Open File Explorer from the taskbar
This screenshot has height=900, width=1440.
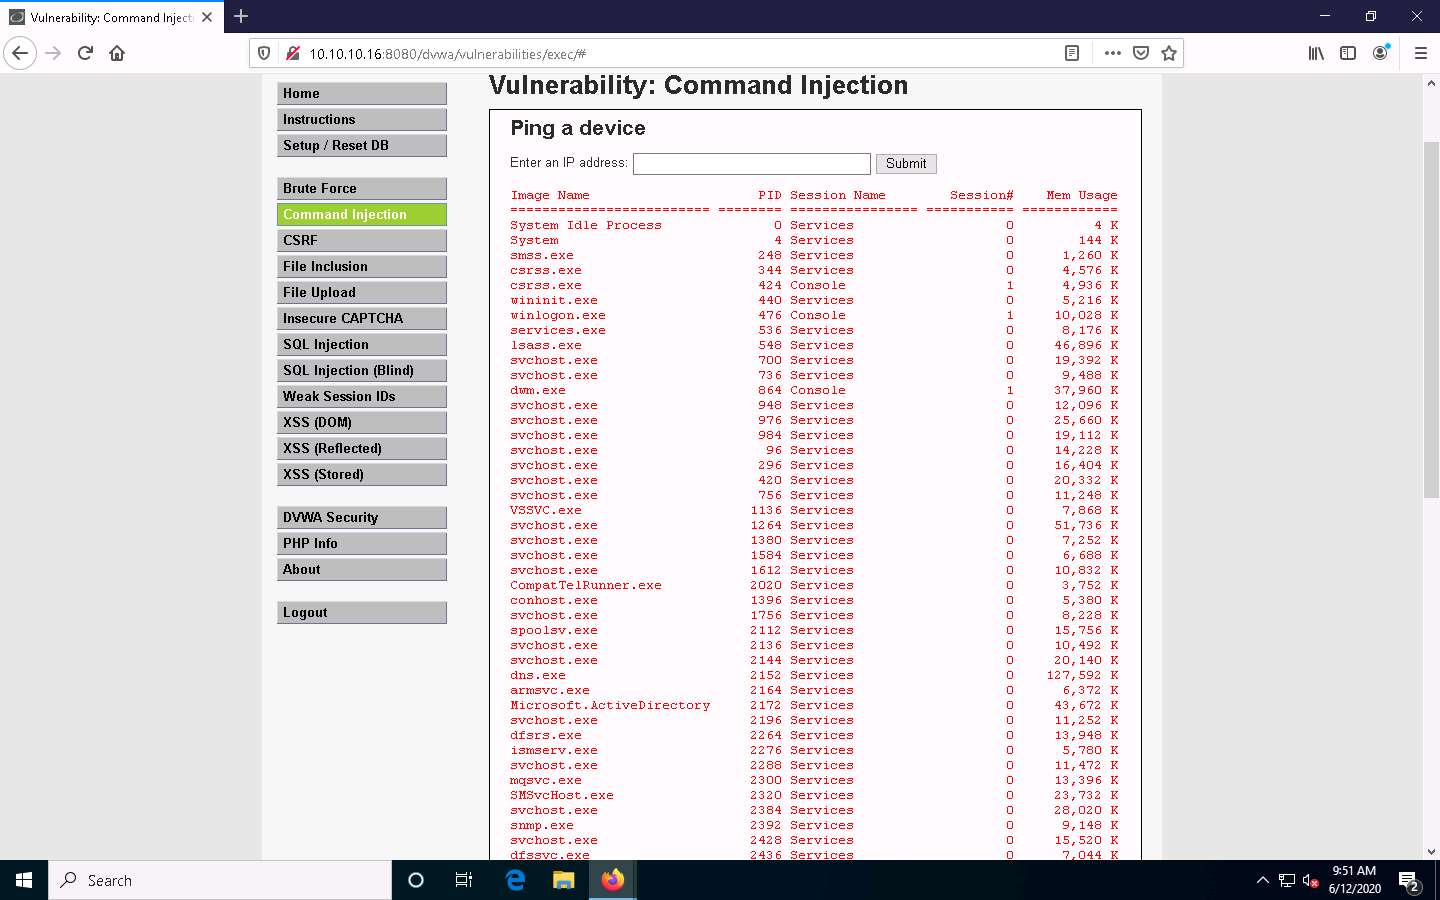click(563, 880)
